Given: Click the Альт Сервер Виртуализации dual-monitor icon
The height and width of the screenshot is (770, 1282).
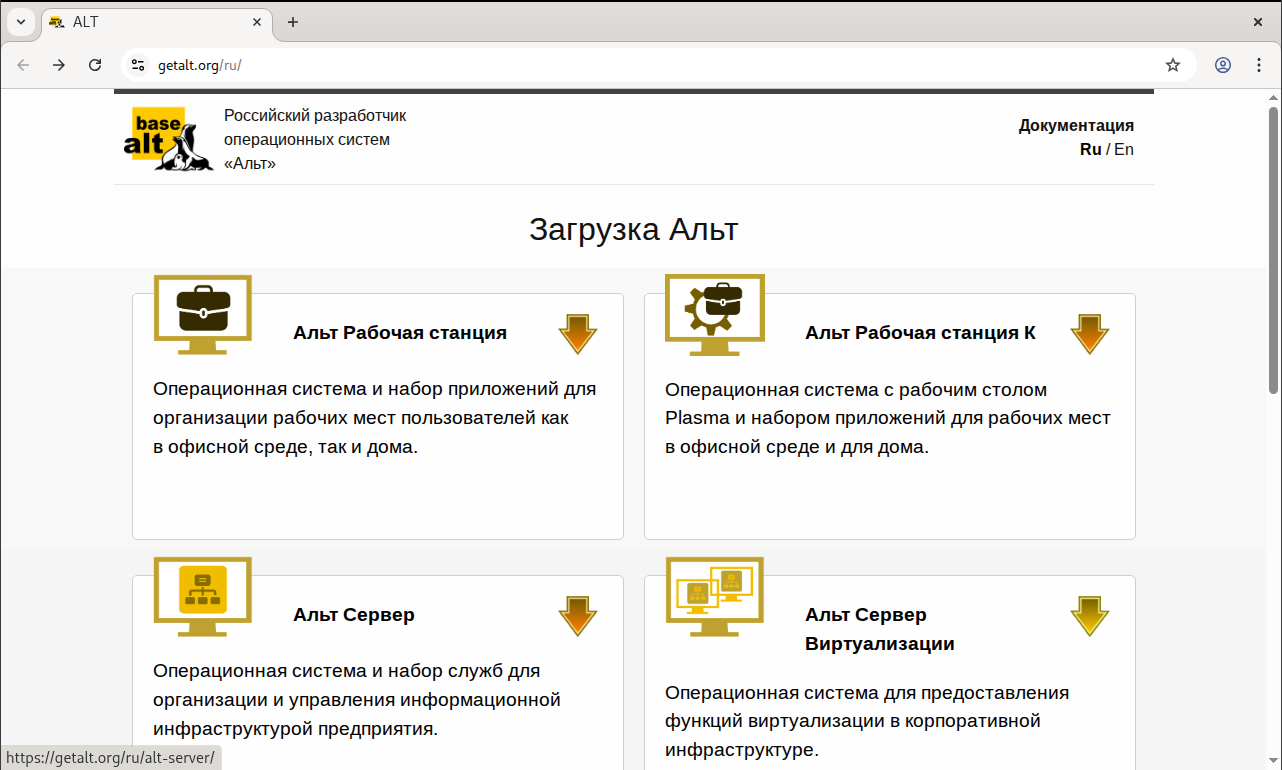Looking at the screenshot, I should click(715, 595).
